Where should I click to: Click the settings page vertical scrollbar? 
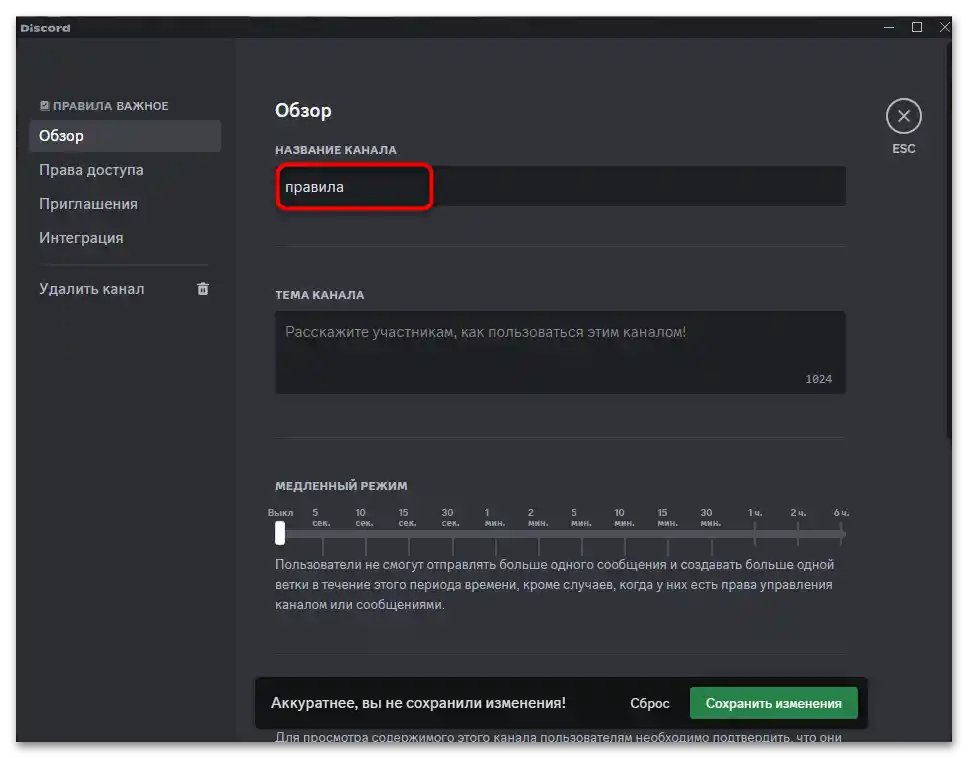[x=948, y=241]
